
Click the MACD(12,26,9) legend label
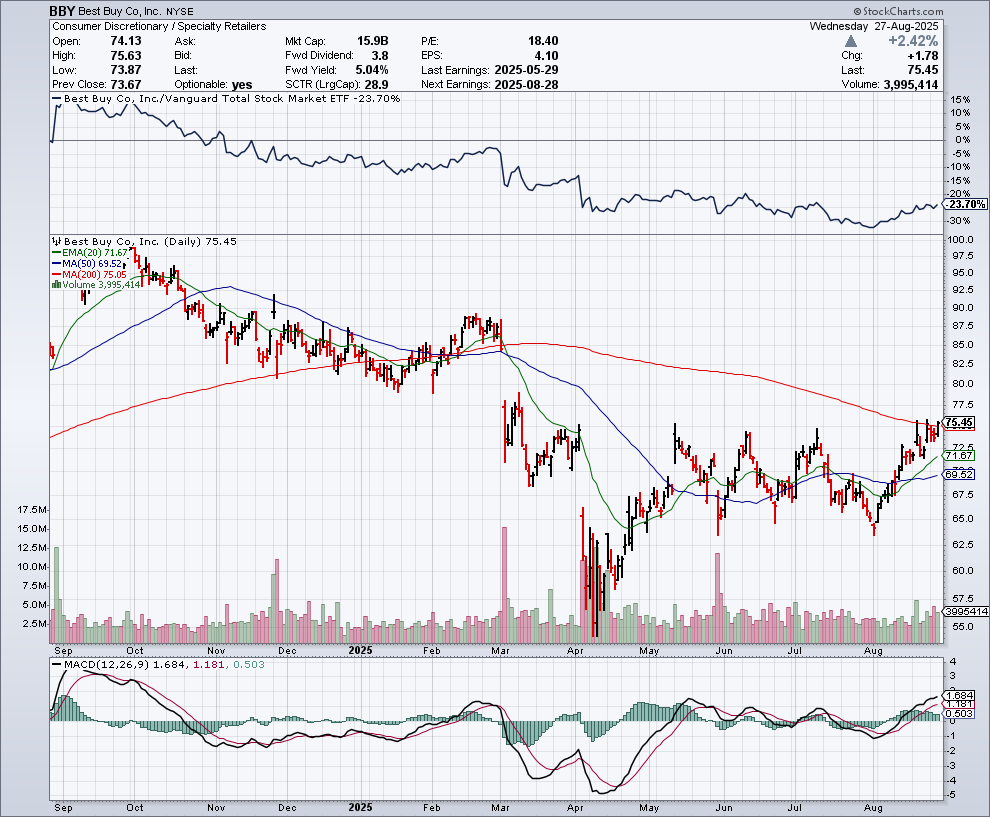(x=107, y=664)
